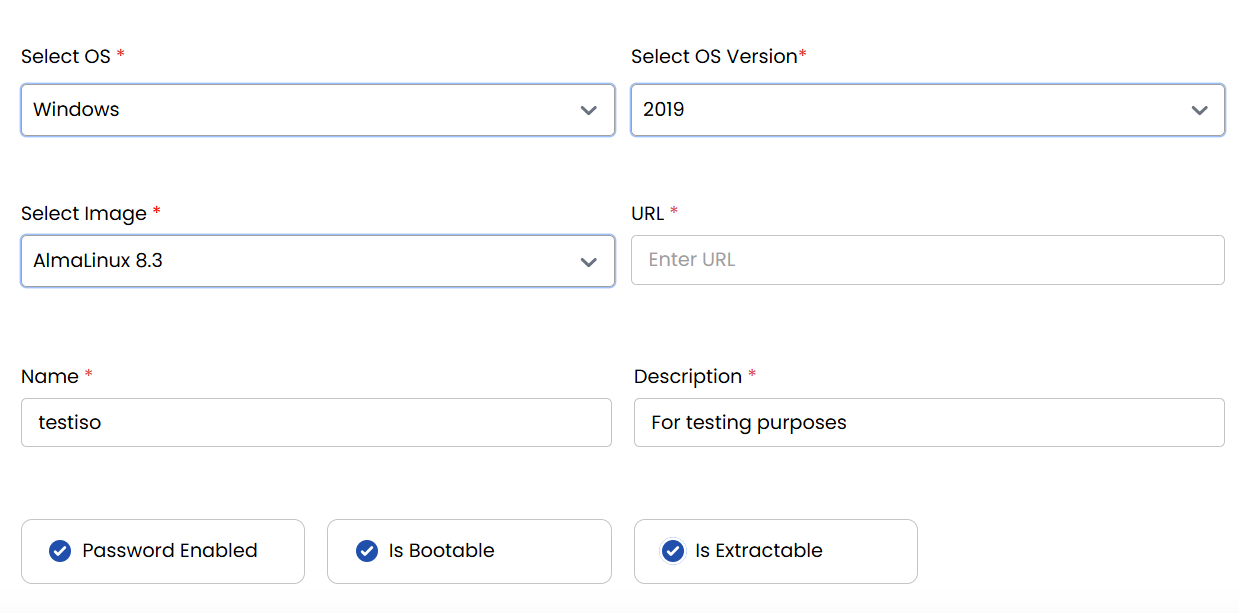Click the Is Bootable label text
Image resolution: width=1239 pixels, height=613 pixels.
coord(441,551)
